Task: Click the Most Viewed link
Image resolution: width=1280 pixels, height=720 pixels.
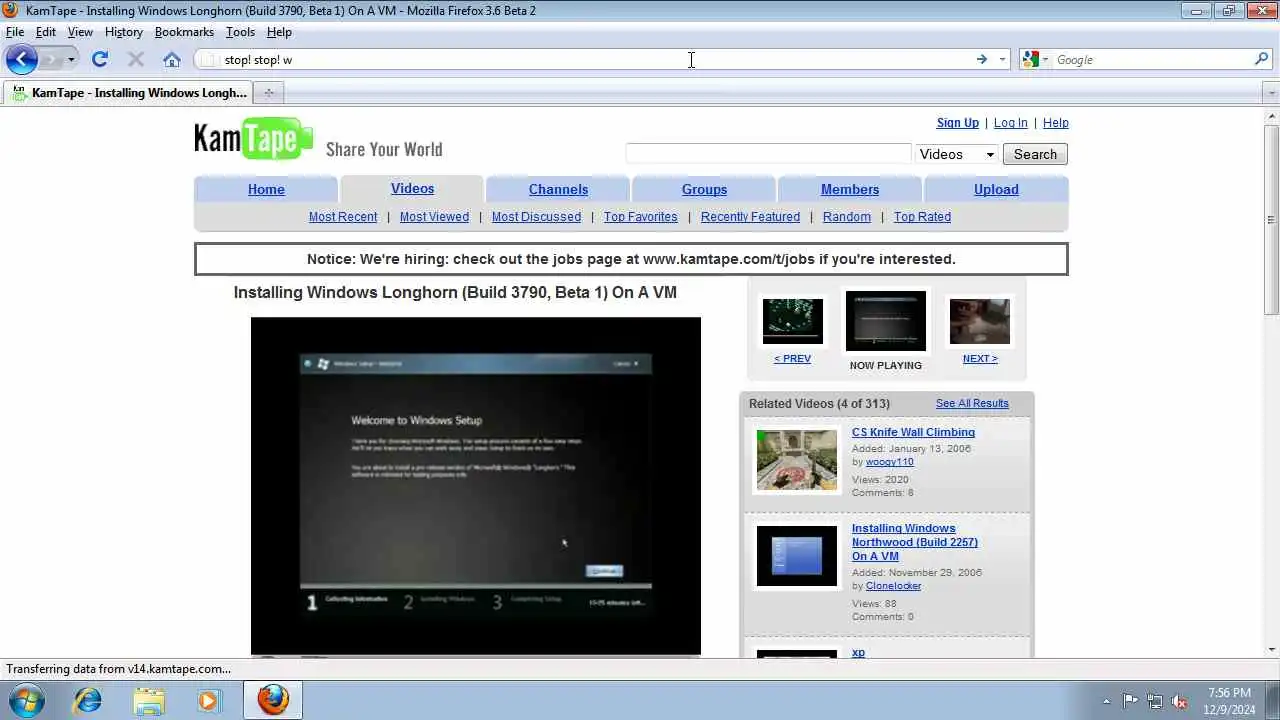Action: tap(434, 217)
